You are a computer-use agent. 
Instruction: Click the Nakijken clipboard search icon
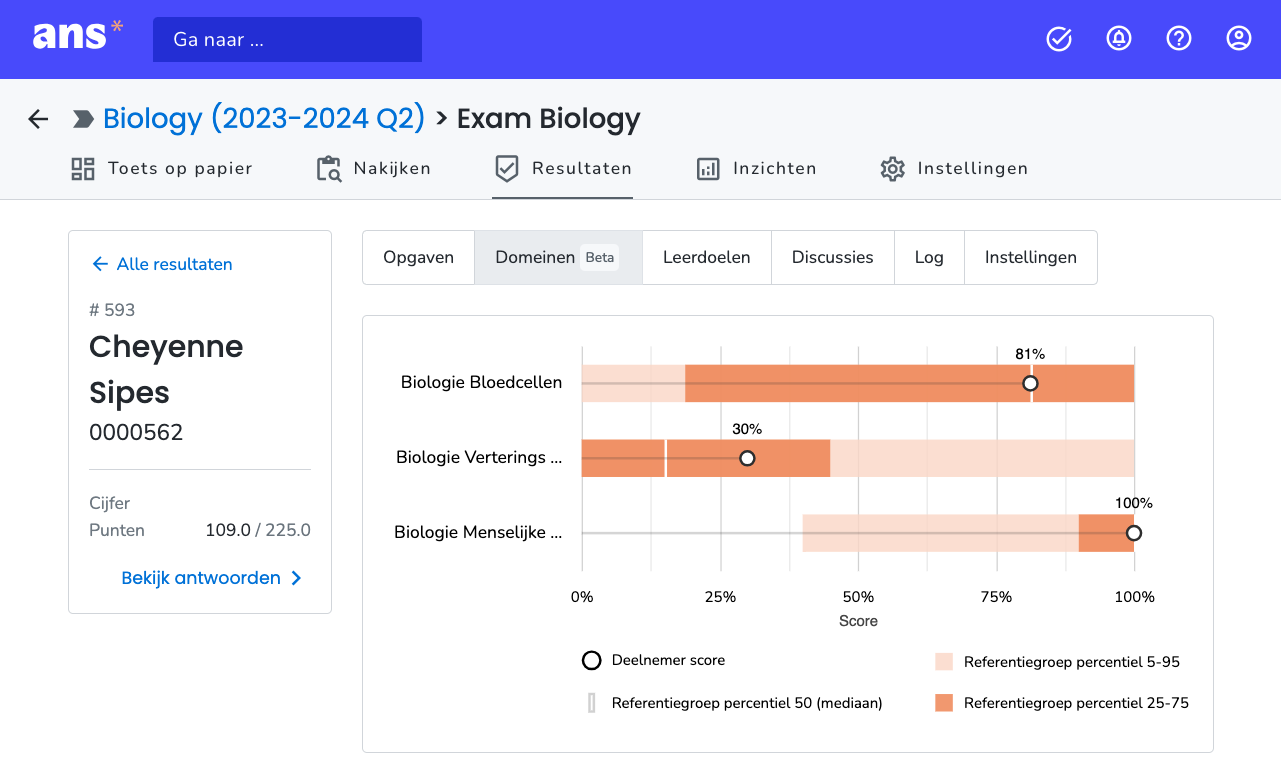point(329,169)
